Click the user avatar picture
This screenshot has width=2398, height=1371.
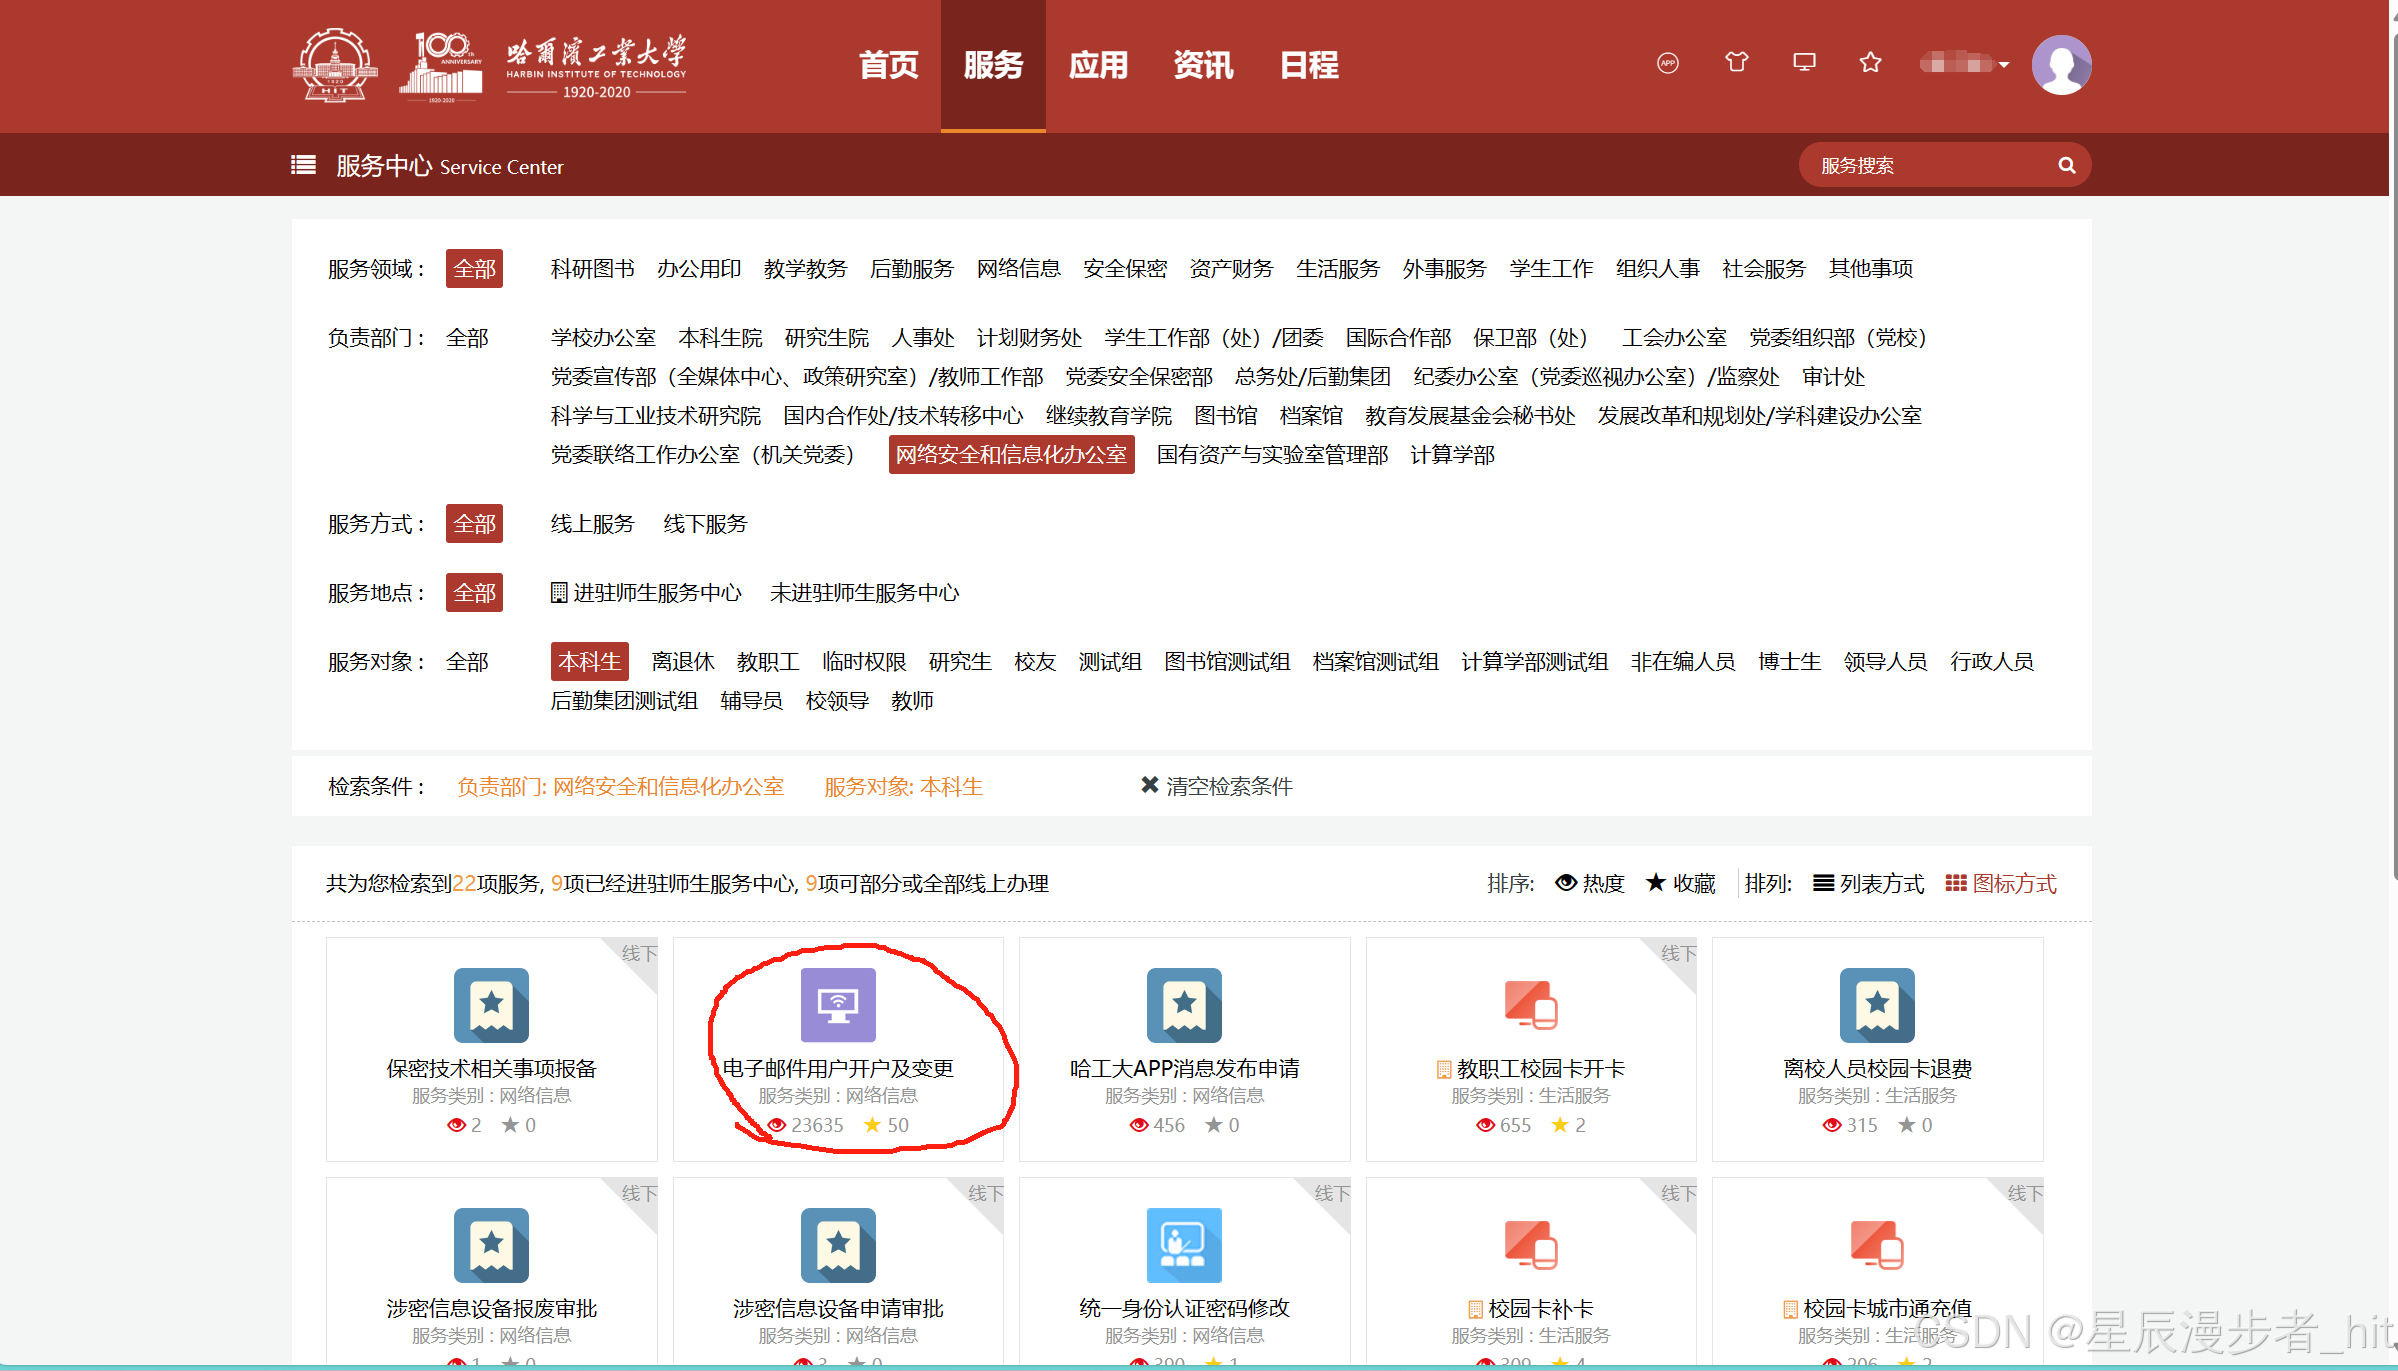[2061, 65]
